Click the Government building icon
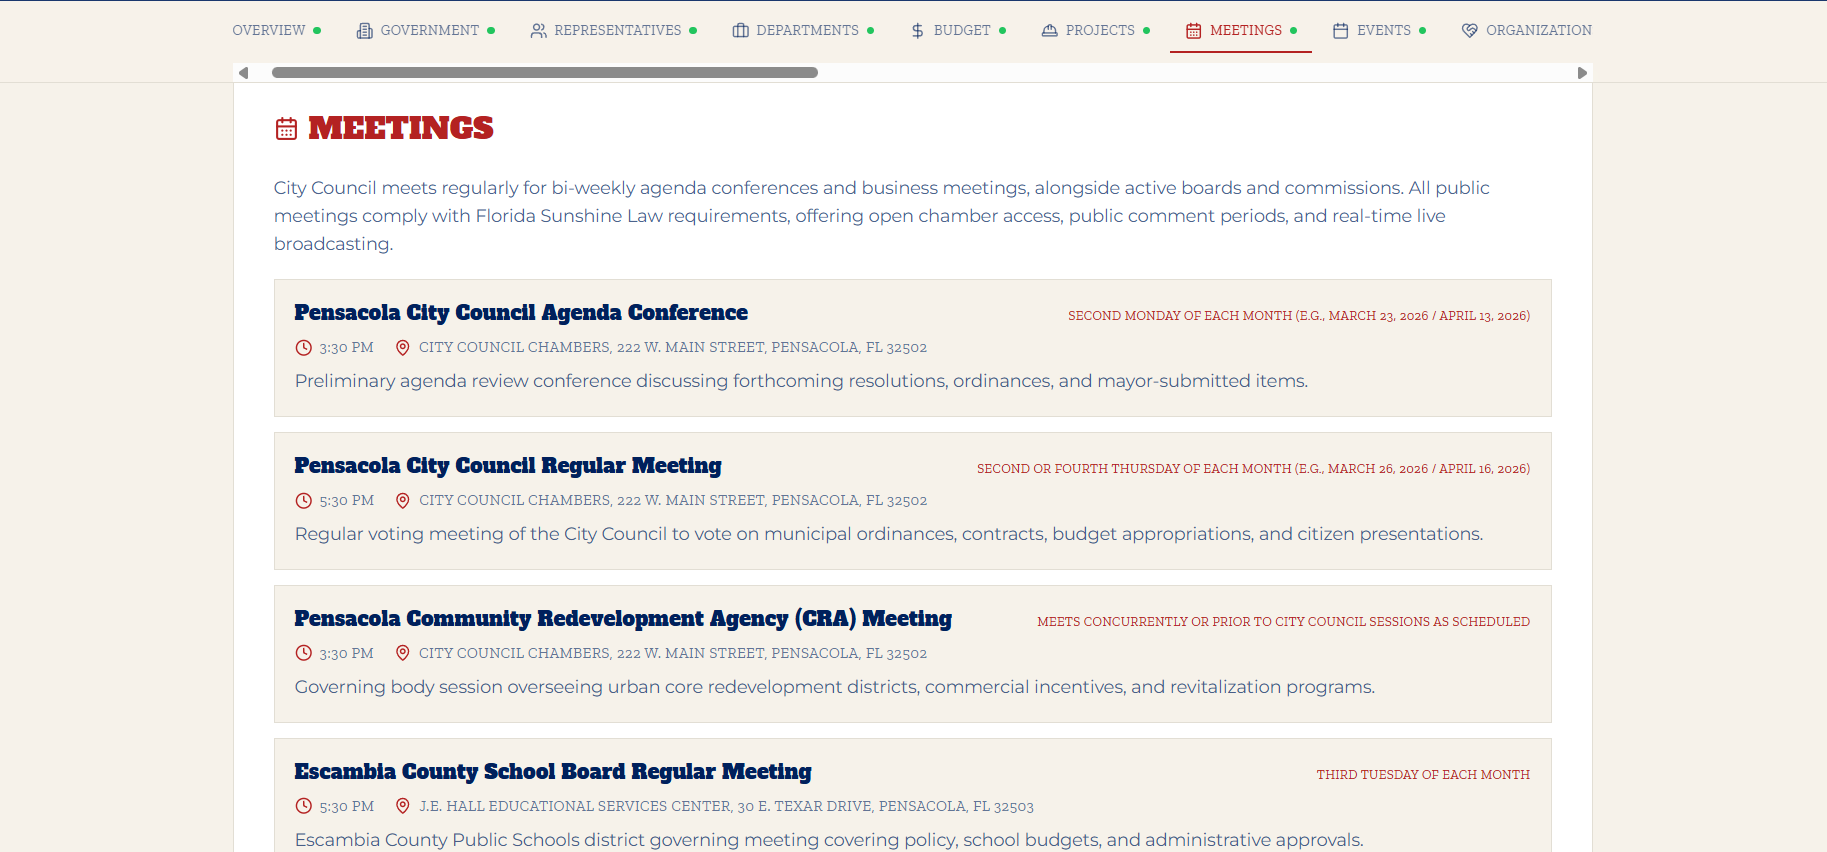This screenshot has width=1827, height=852. click(x=365, y=31)
